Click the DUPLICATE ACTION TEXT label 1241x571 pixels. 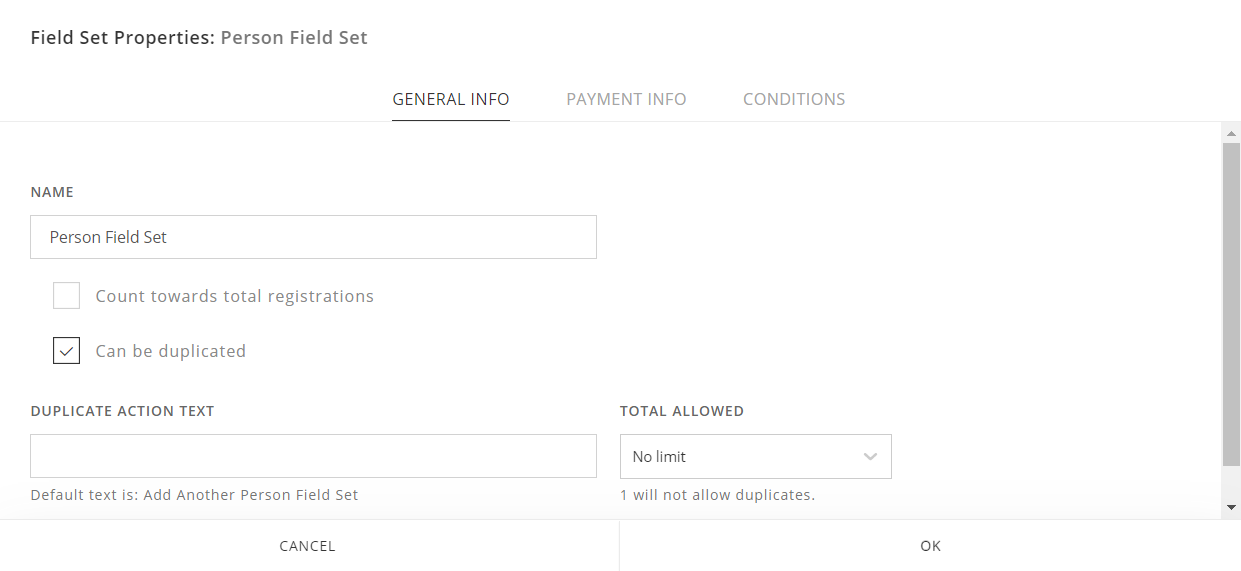pyautogui.click(x=122, y=411)
